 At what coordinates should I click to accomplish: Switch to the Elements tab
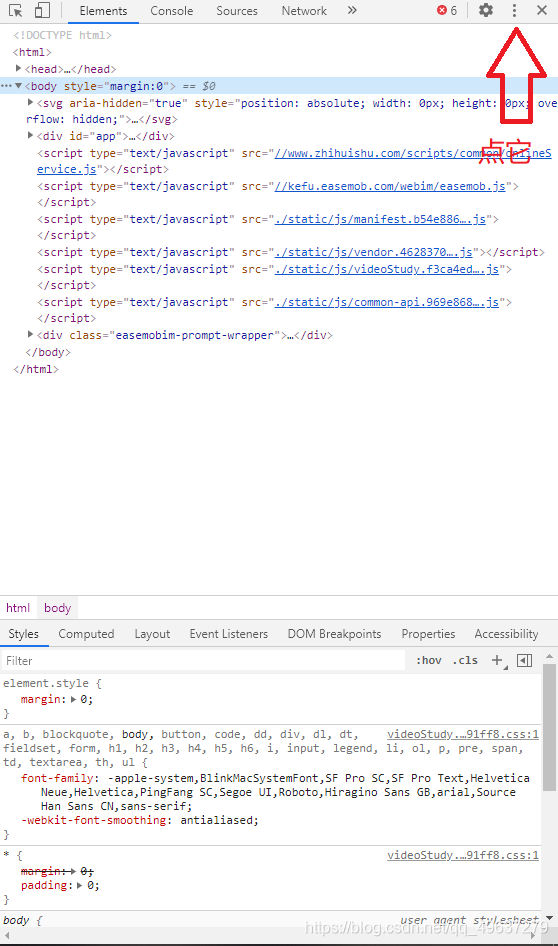(x=103, y=11)
